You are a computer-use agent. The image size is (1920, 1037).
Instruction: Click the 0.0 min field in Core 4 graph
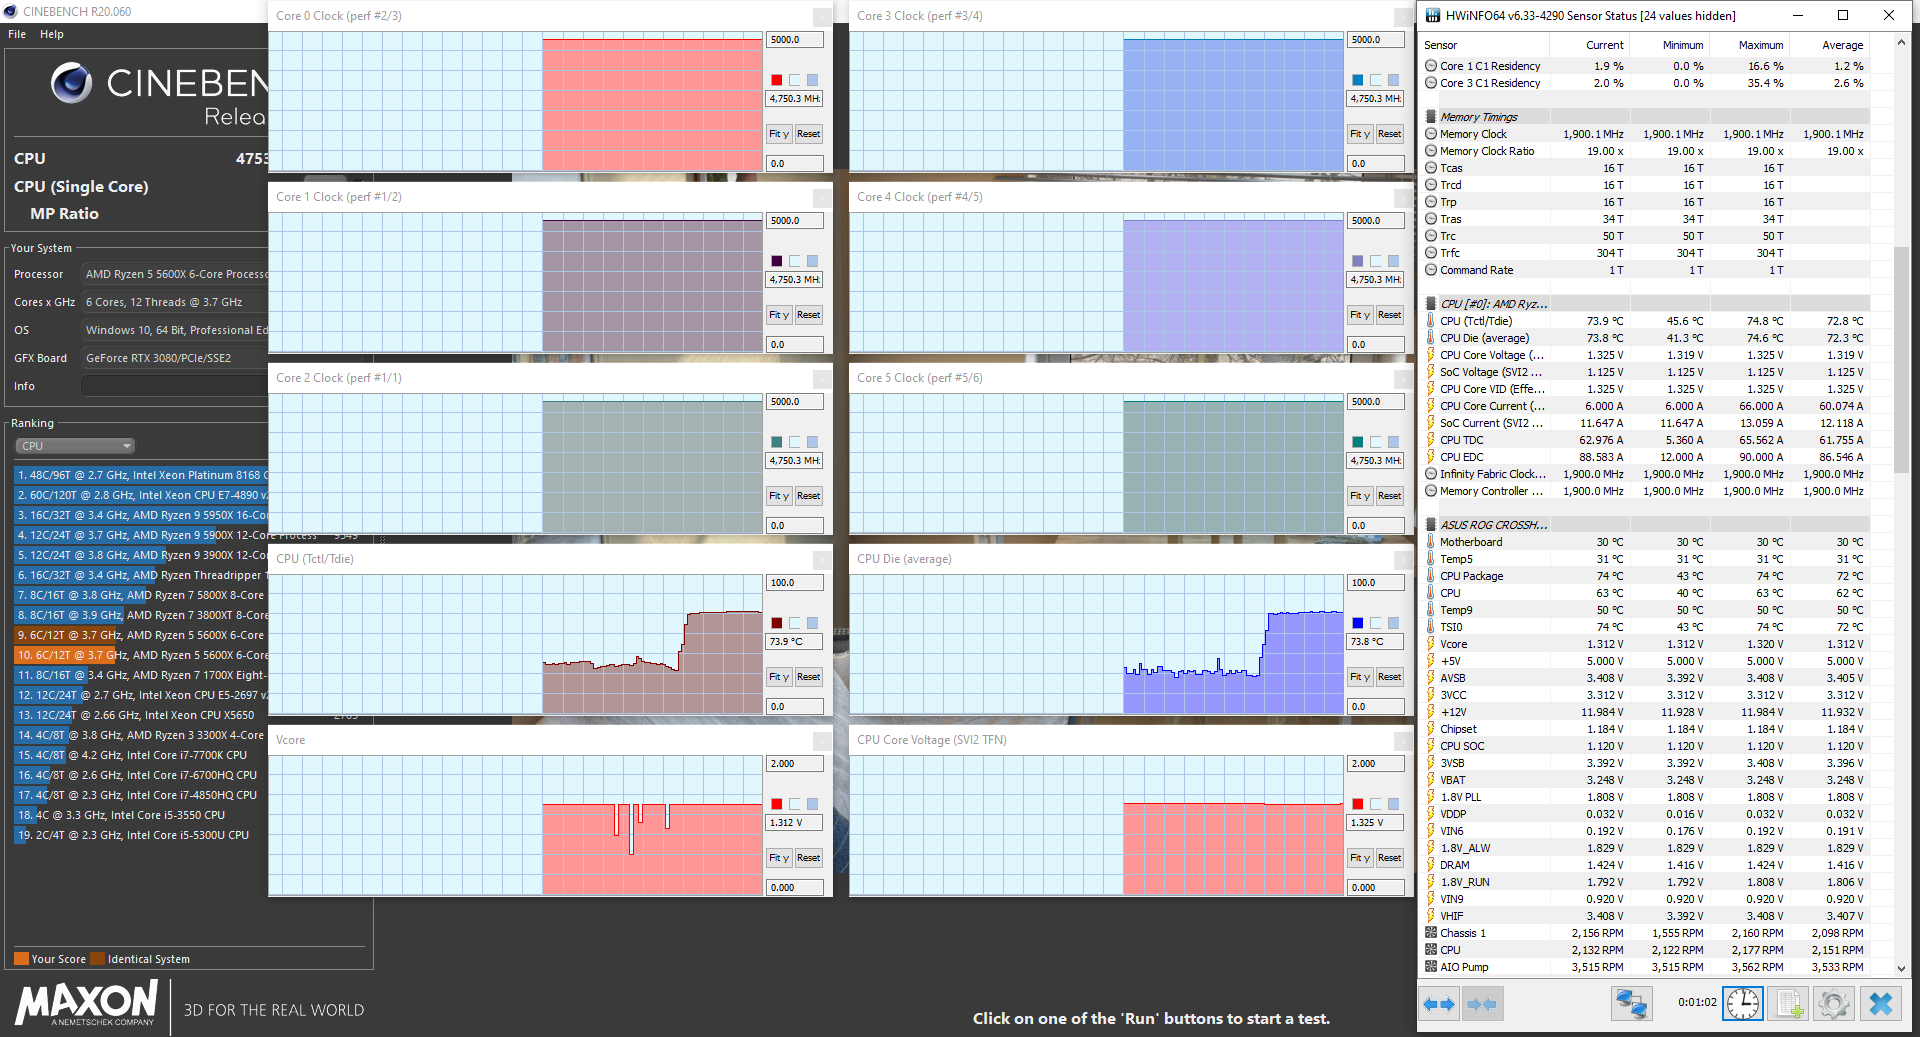[1376, 345]
